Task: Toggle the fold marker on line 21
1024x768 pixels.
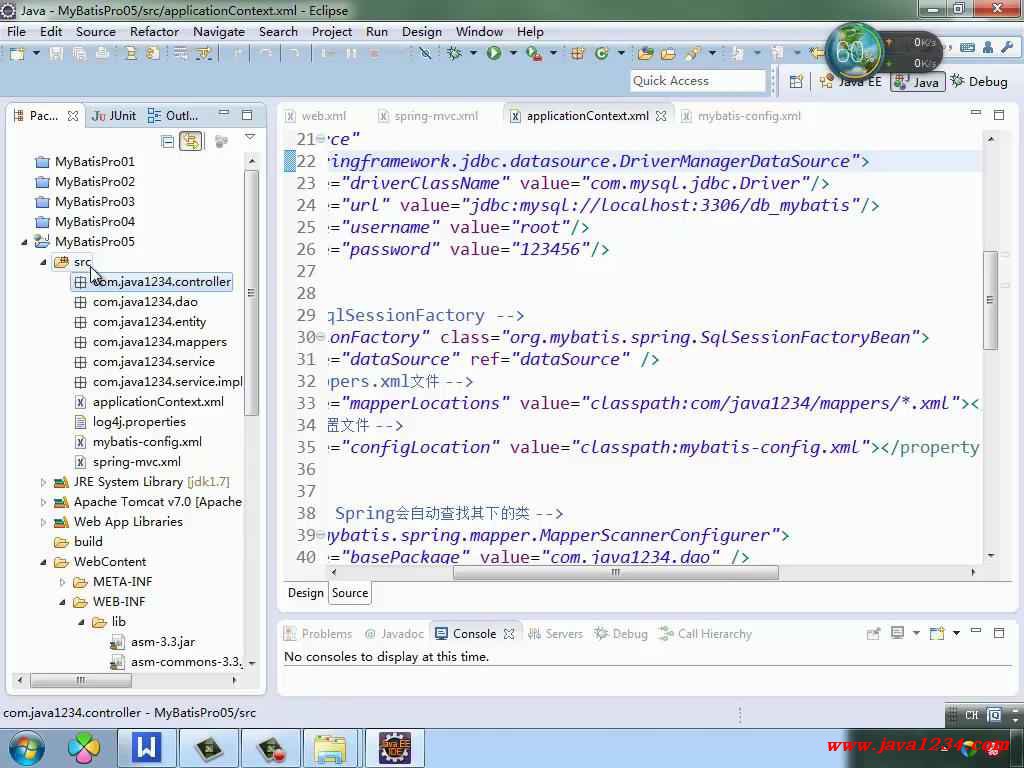Action: point(320,138)
